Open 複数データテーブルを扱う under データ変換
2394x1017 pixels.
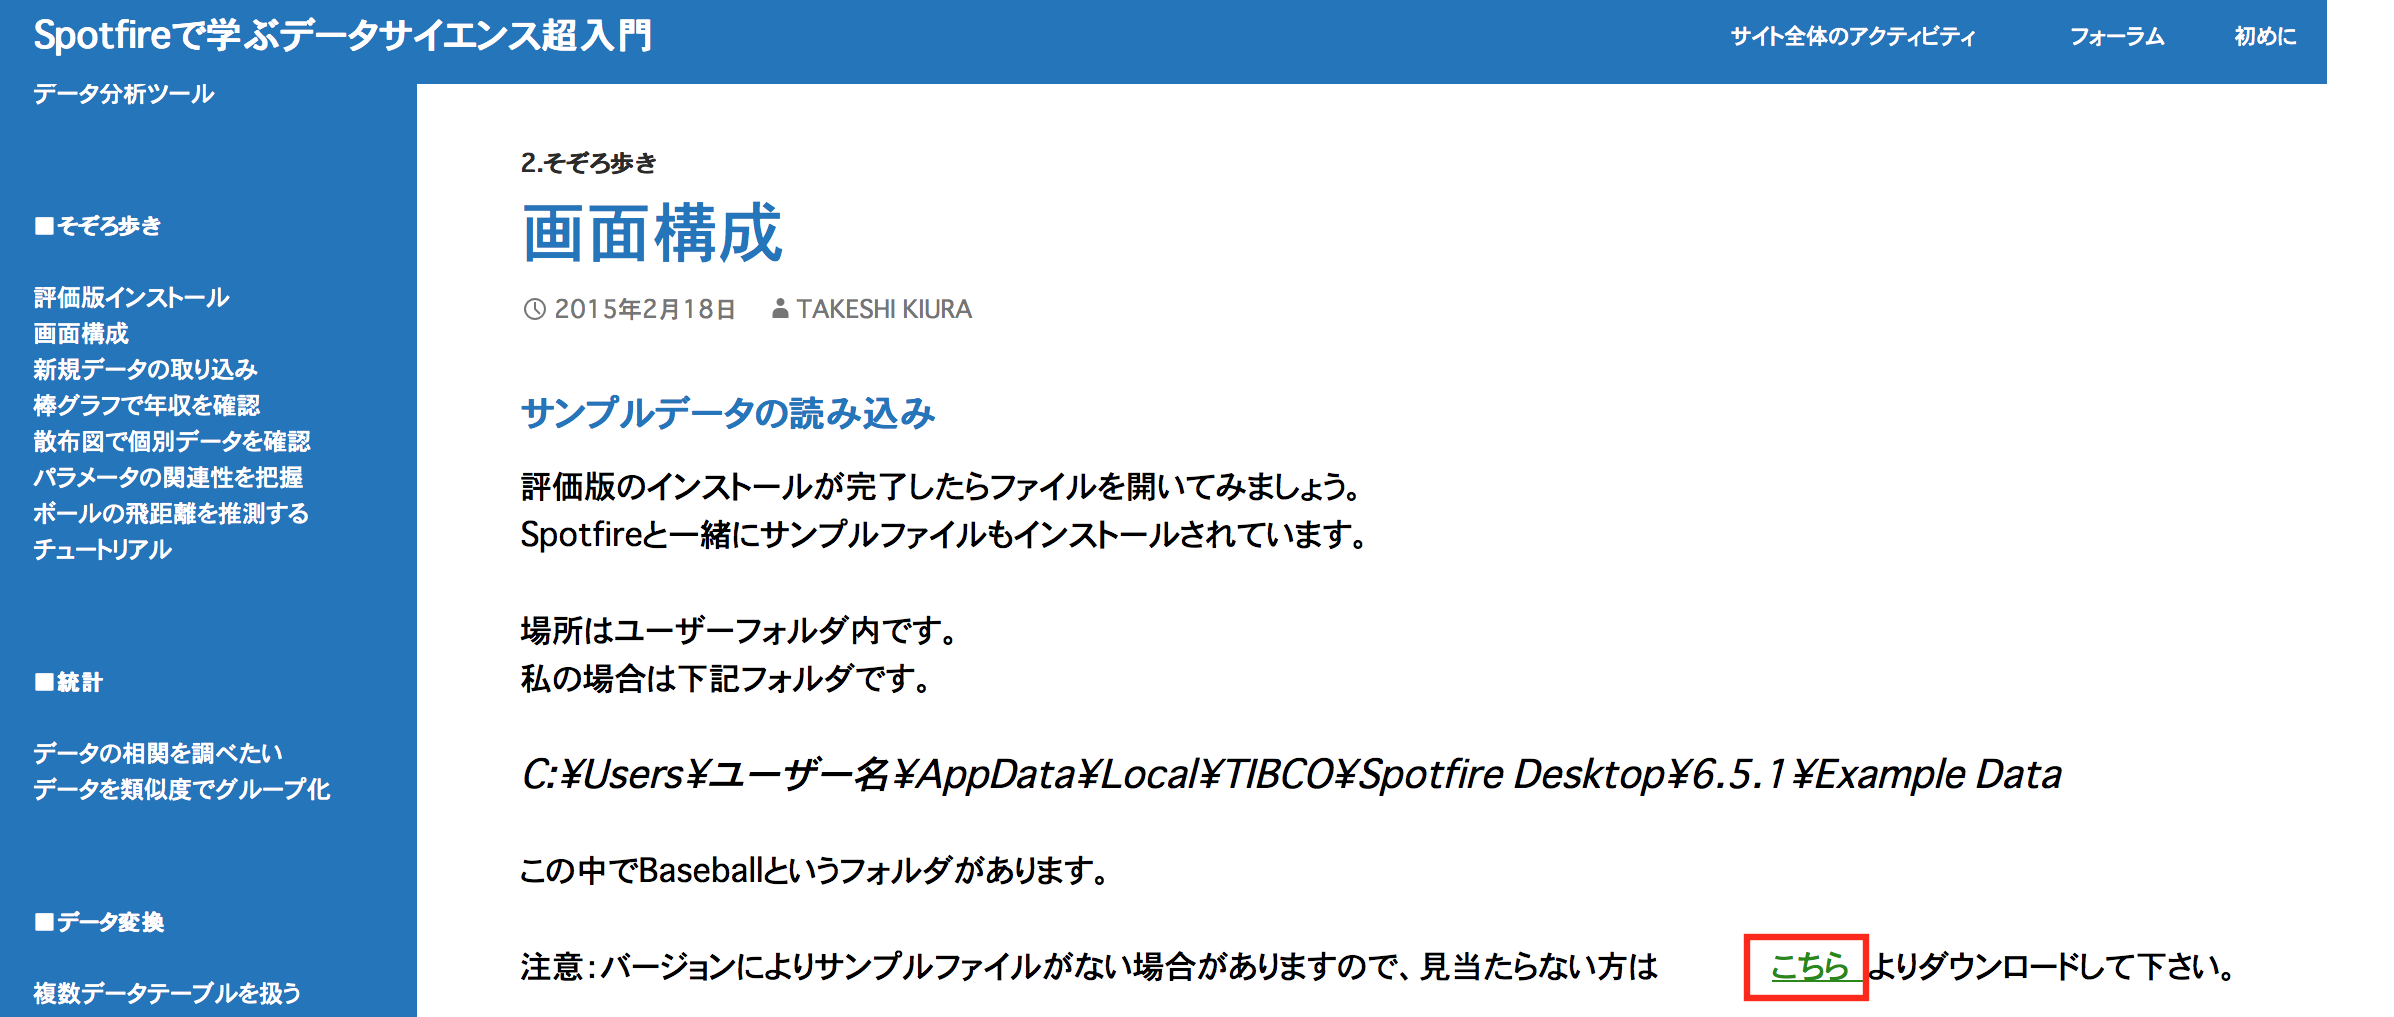coord(166,994)
